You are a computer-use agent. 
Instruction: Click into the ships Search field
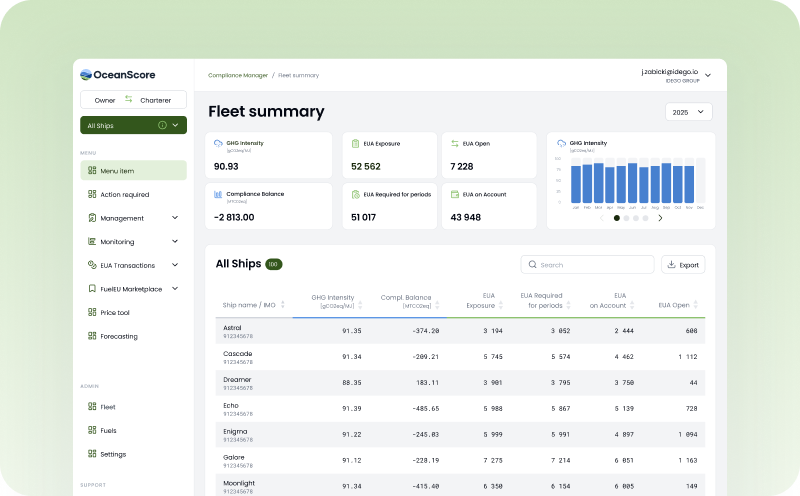click(592, 265)
